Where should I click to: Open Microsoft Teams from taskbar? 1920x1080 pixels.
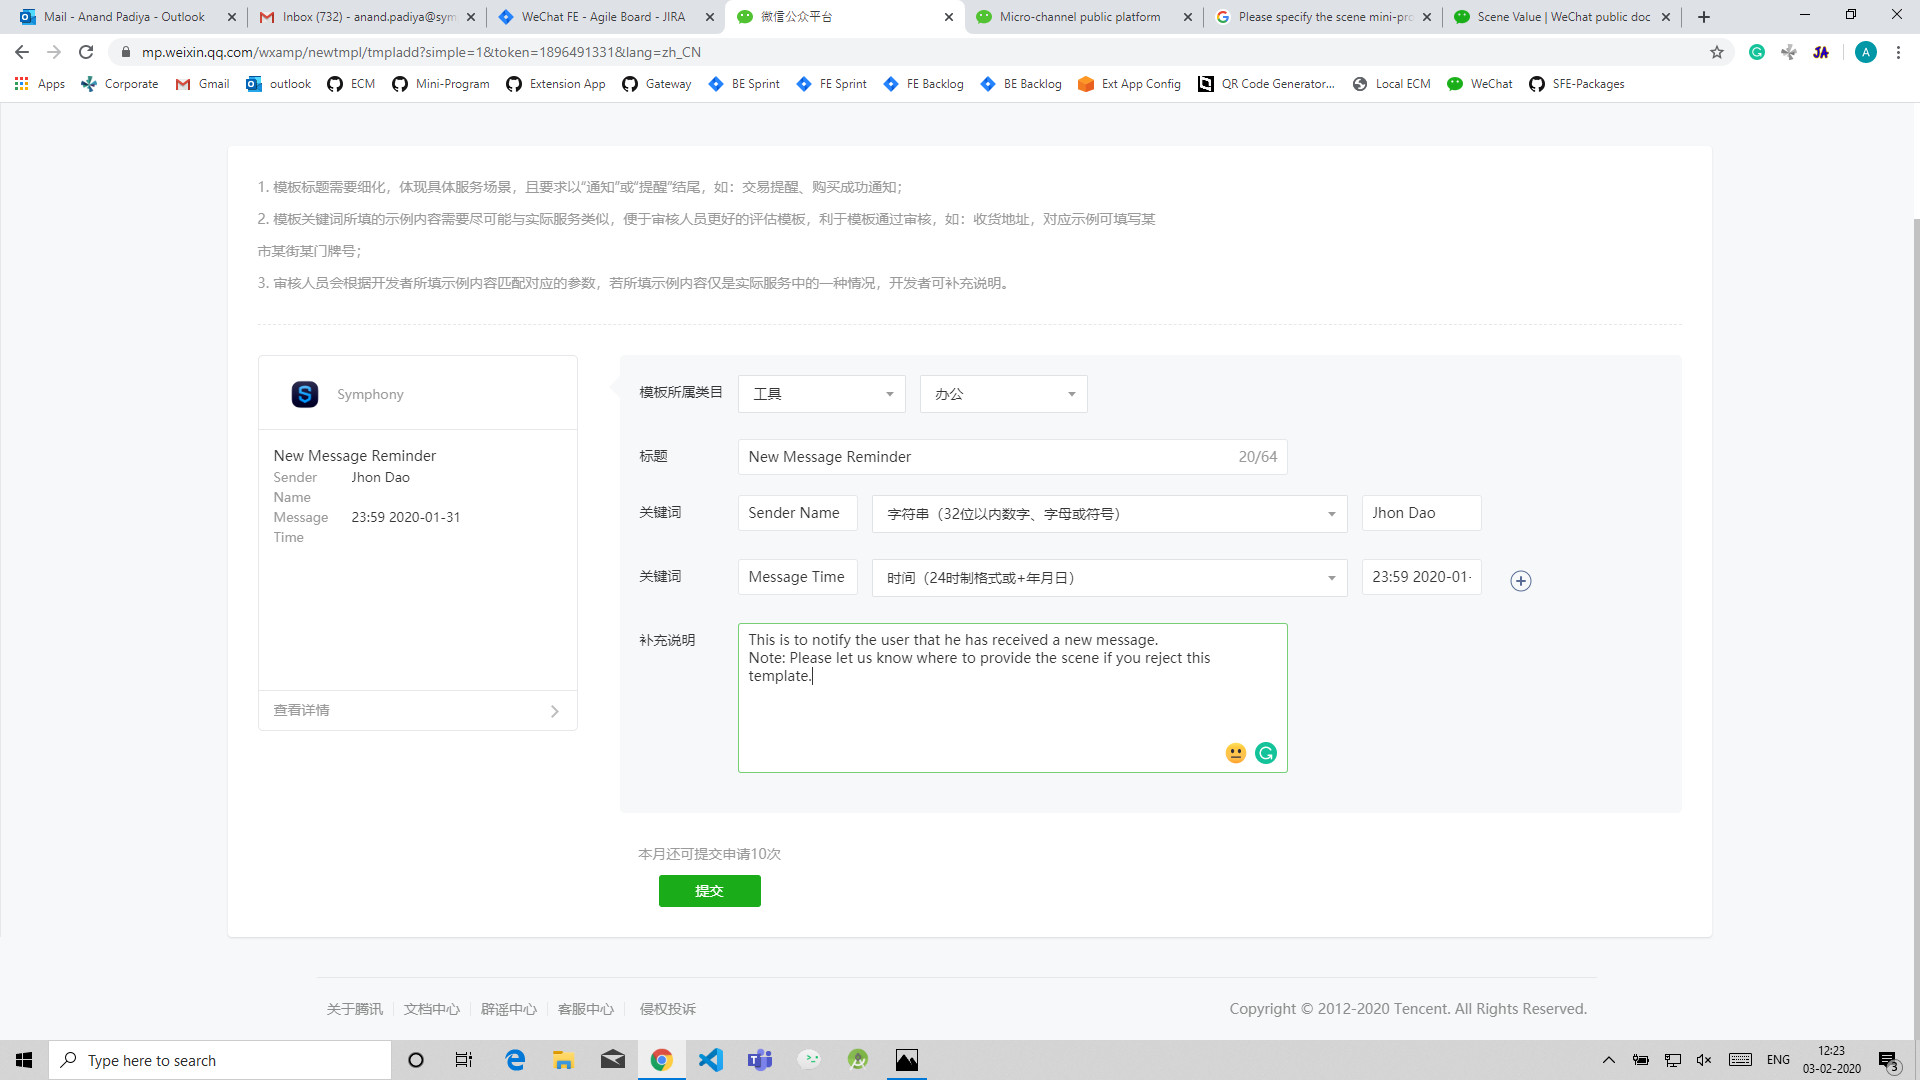760,1060
